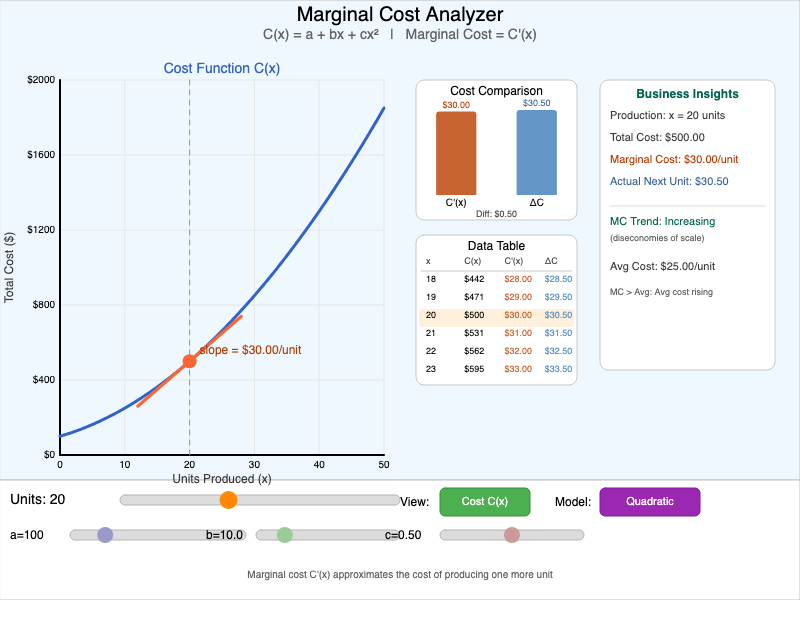
Task: Click the Cost Function C(x) chart title
Action: coord(221,69)
